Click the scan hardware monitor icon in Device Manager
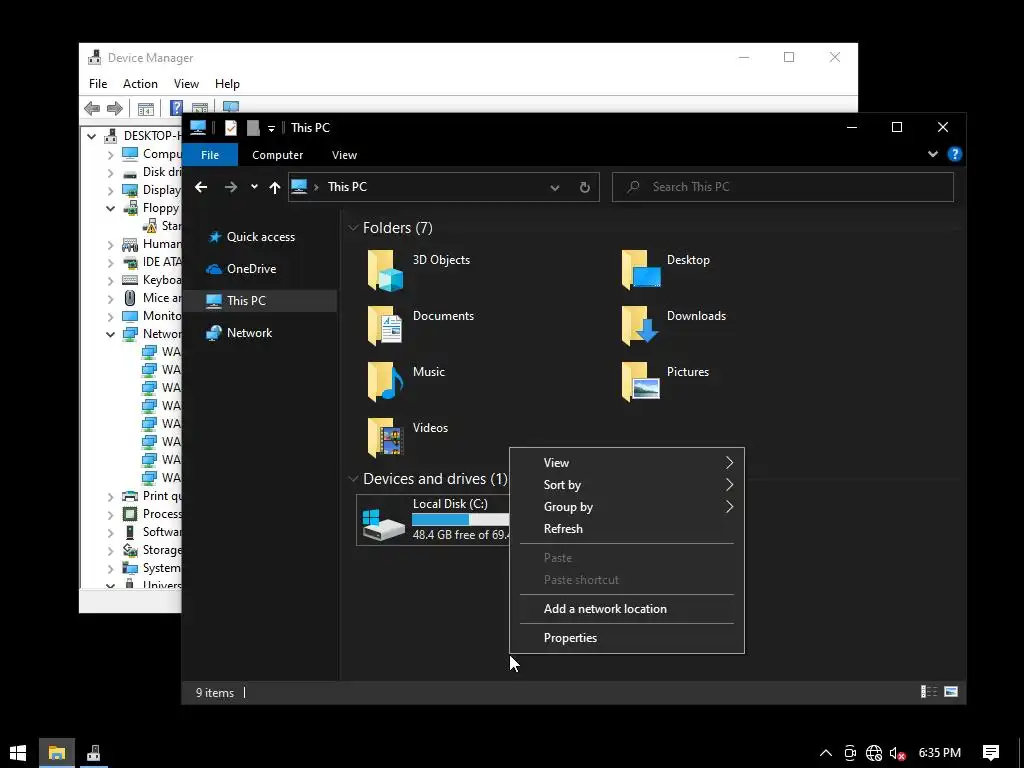Image resolution: width=1024 pixels, height=768 pixels. 231,106
